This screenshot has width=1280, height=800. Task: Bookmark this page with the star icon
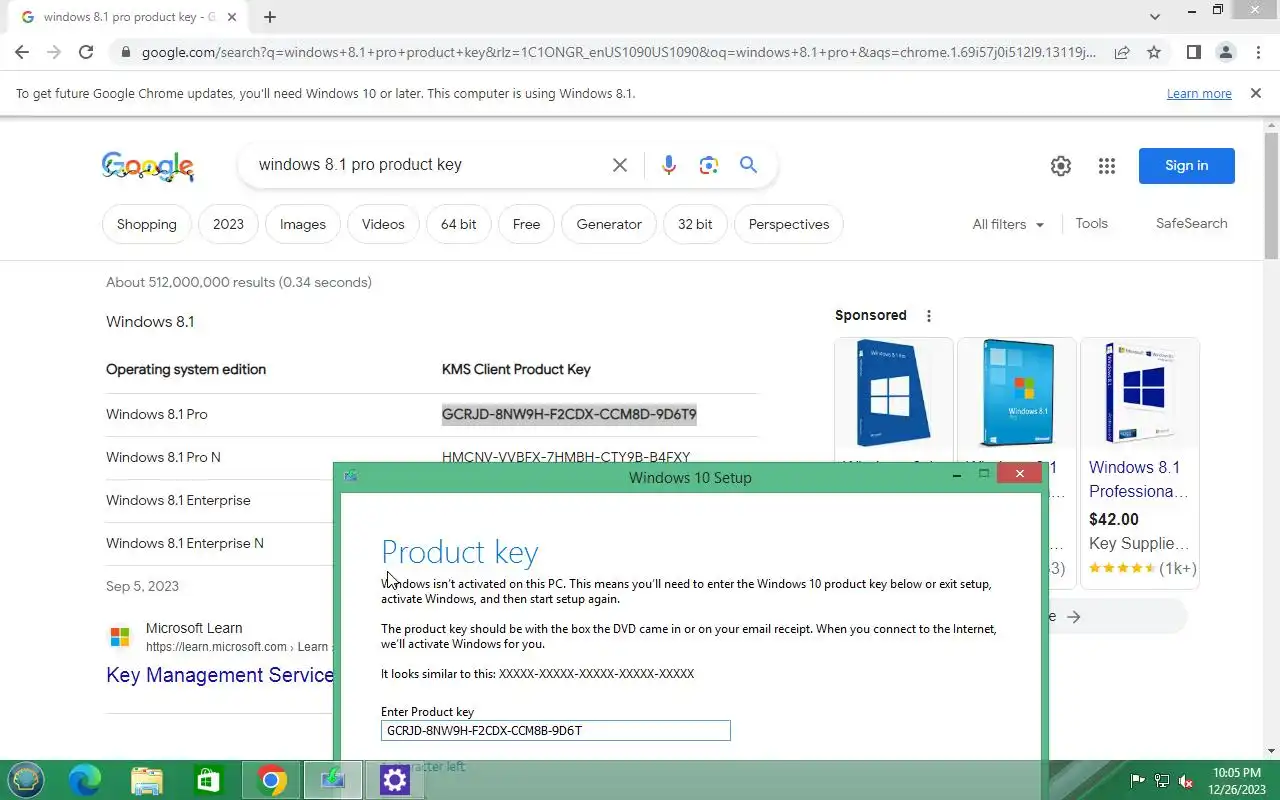[1154, 52]
